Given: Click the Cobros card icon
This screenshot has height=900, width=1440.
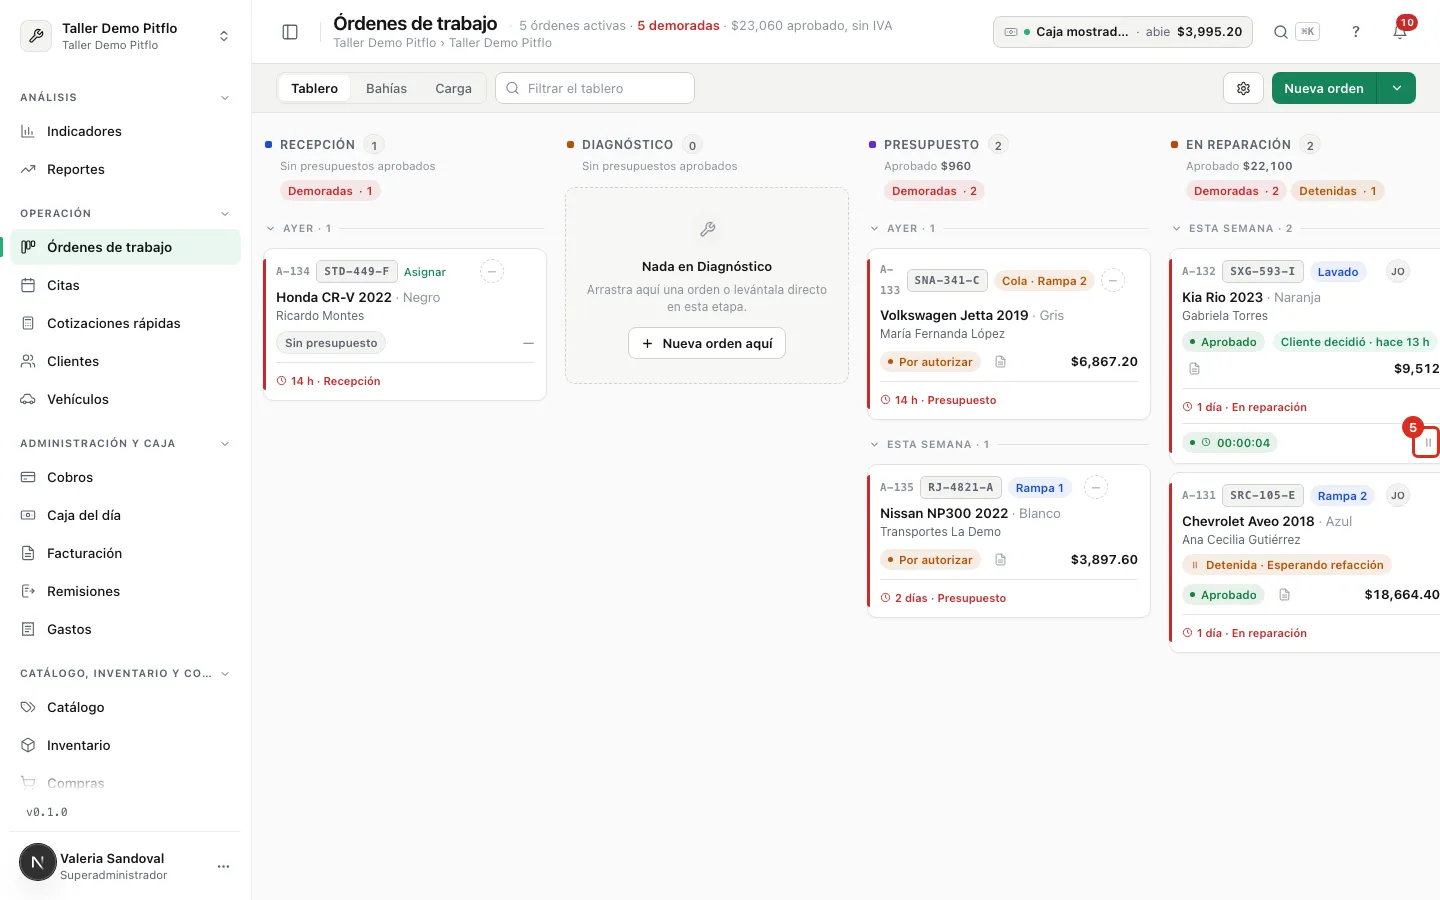Looking at the screenshot, I should [28, 477].
